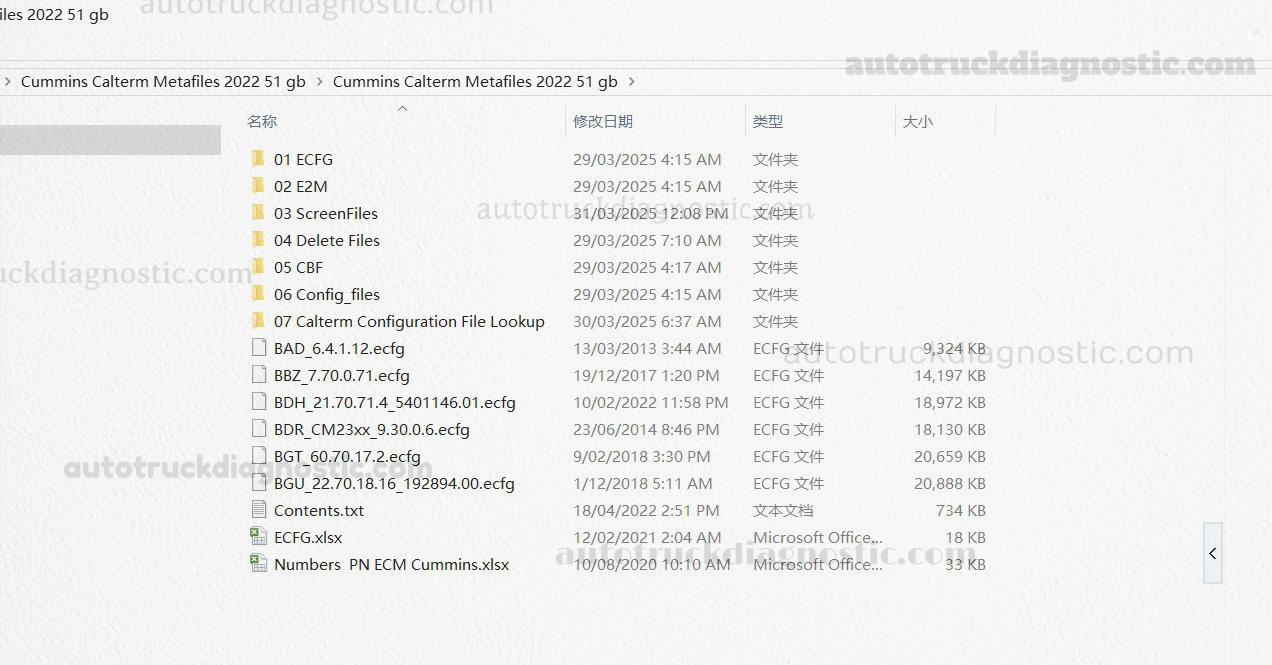This screenshot has height=665, width=1272.
Task: Click the date 10/02/2022 11:58 PM
Action: (x=651, y=402)
